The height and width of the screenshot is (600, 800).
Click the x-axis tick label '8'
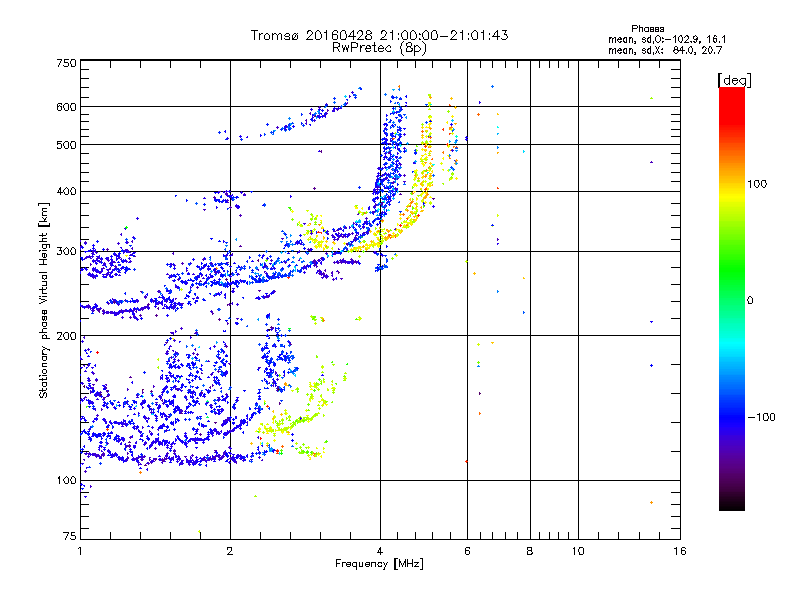point(530,551)
